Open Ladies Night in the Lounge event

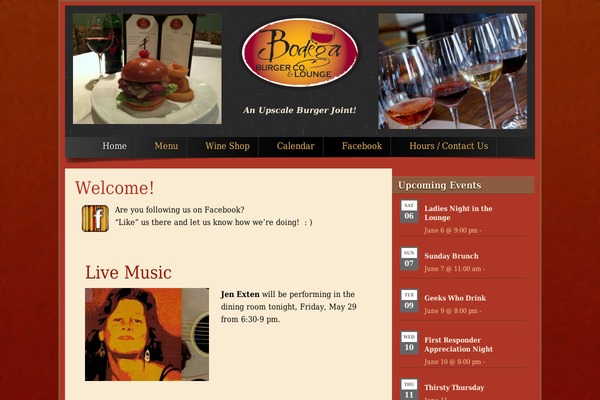click(x=458, y=213)
